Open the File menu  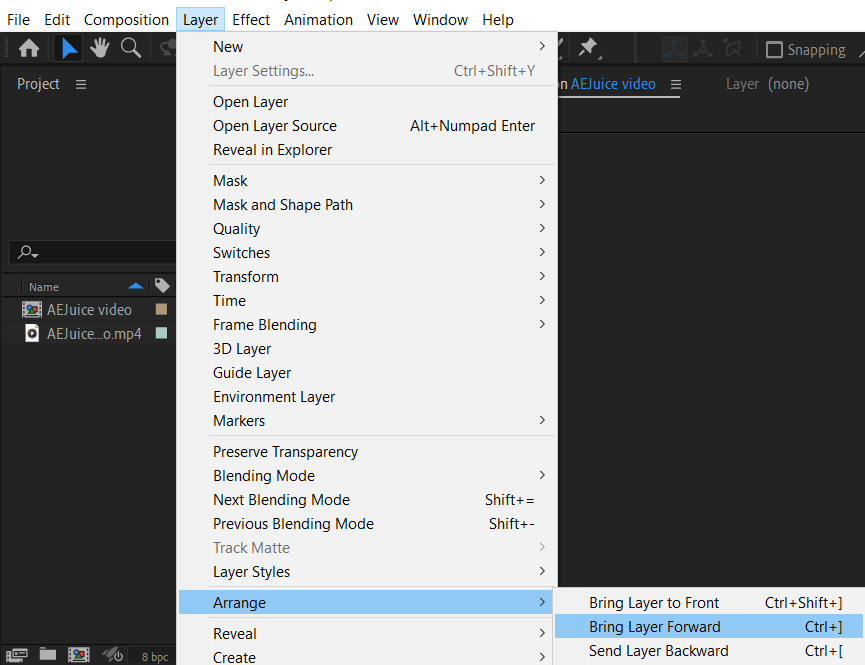18,20
